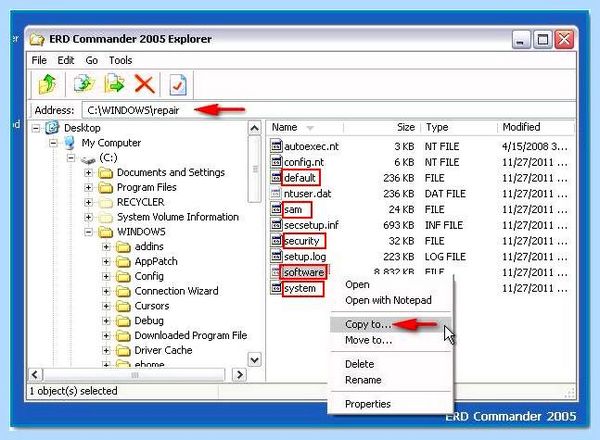
Task: Click the Desktop icon in the tree
Action: 52,128
